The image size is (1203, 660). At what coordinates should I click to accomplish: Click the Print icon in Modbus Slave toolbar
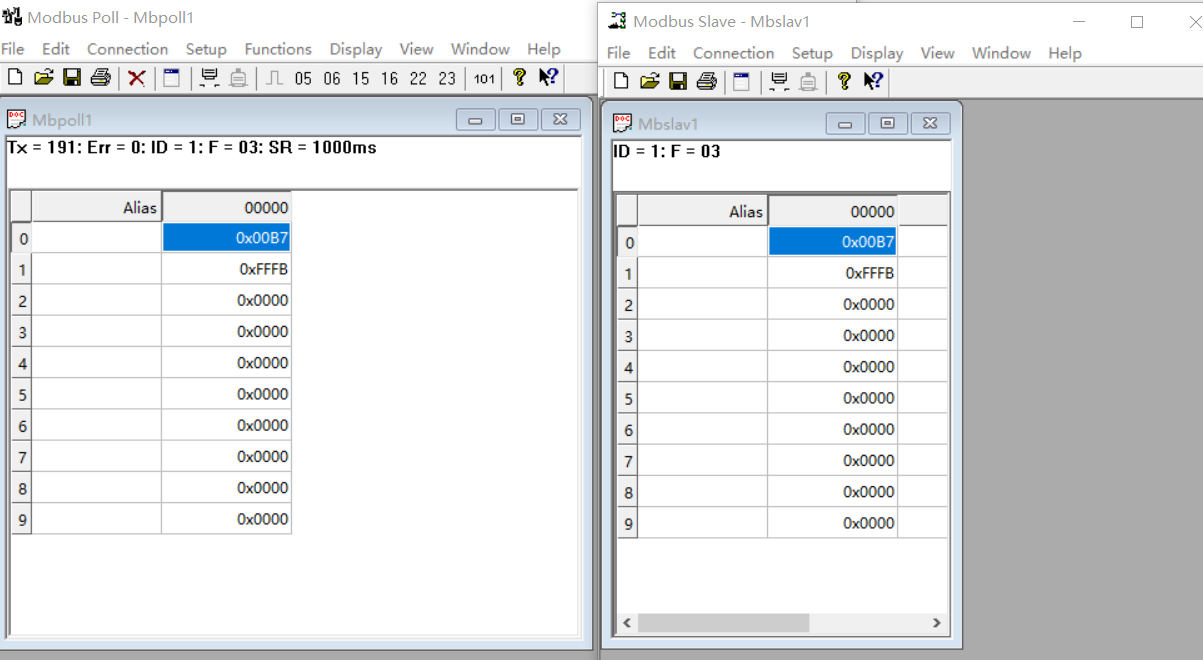click(706, 81)
